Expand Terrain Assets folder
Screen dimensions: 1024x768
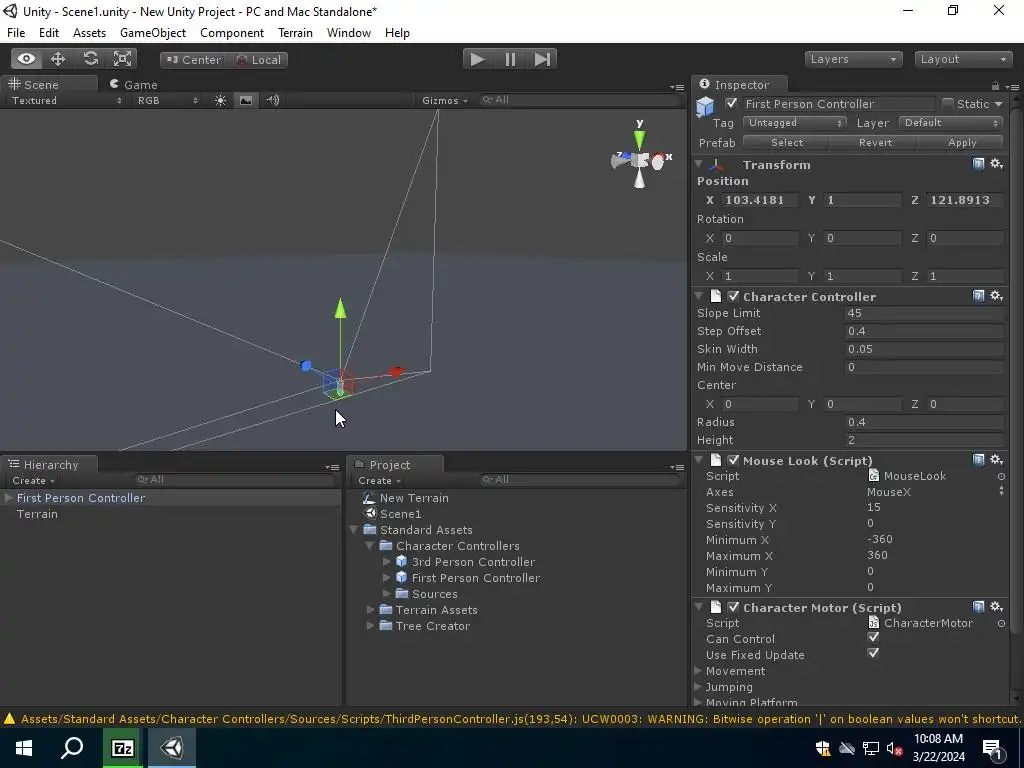click(370, 610)
